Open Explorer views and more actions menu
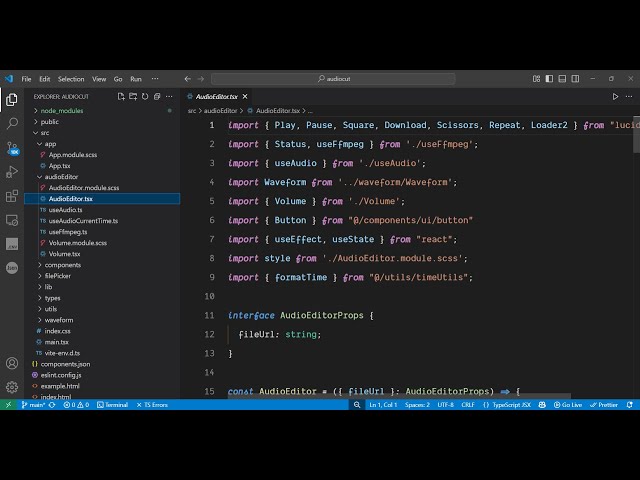The width and height of the screenshot is (640, 480). (x=169, y=97)
